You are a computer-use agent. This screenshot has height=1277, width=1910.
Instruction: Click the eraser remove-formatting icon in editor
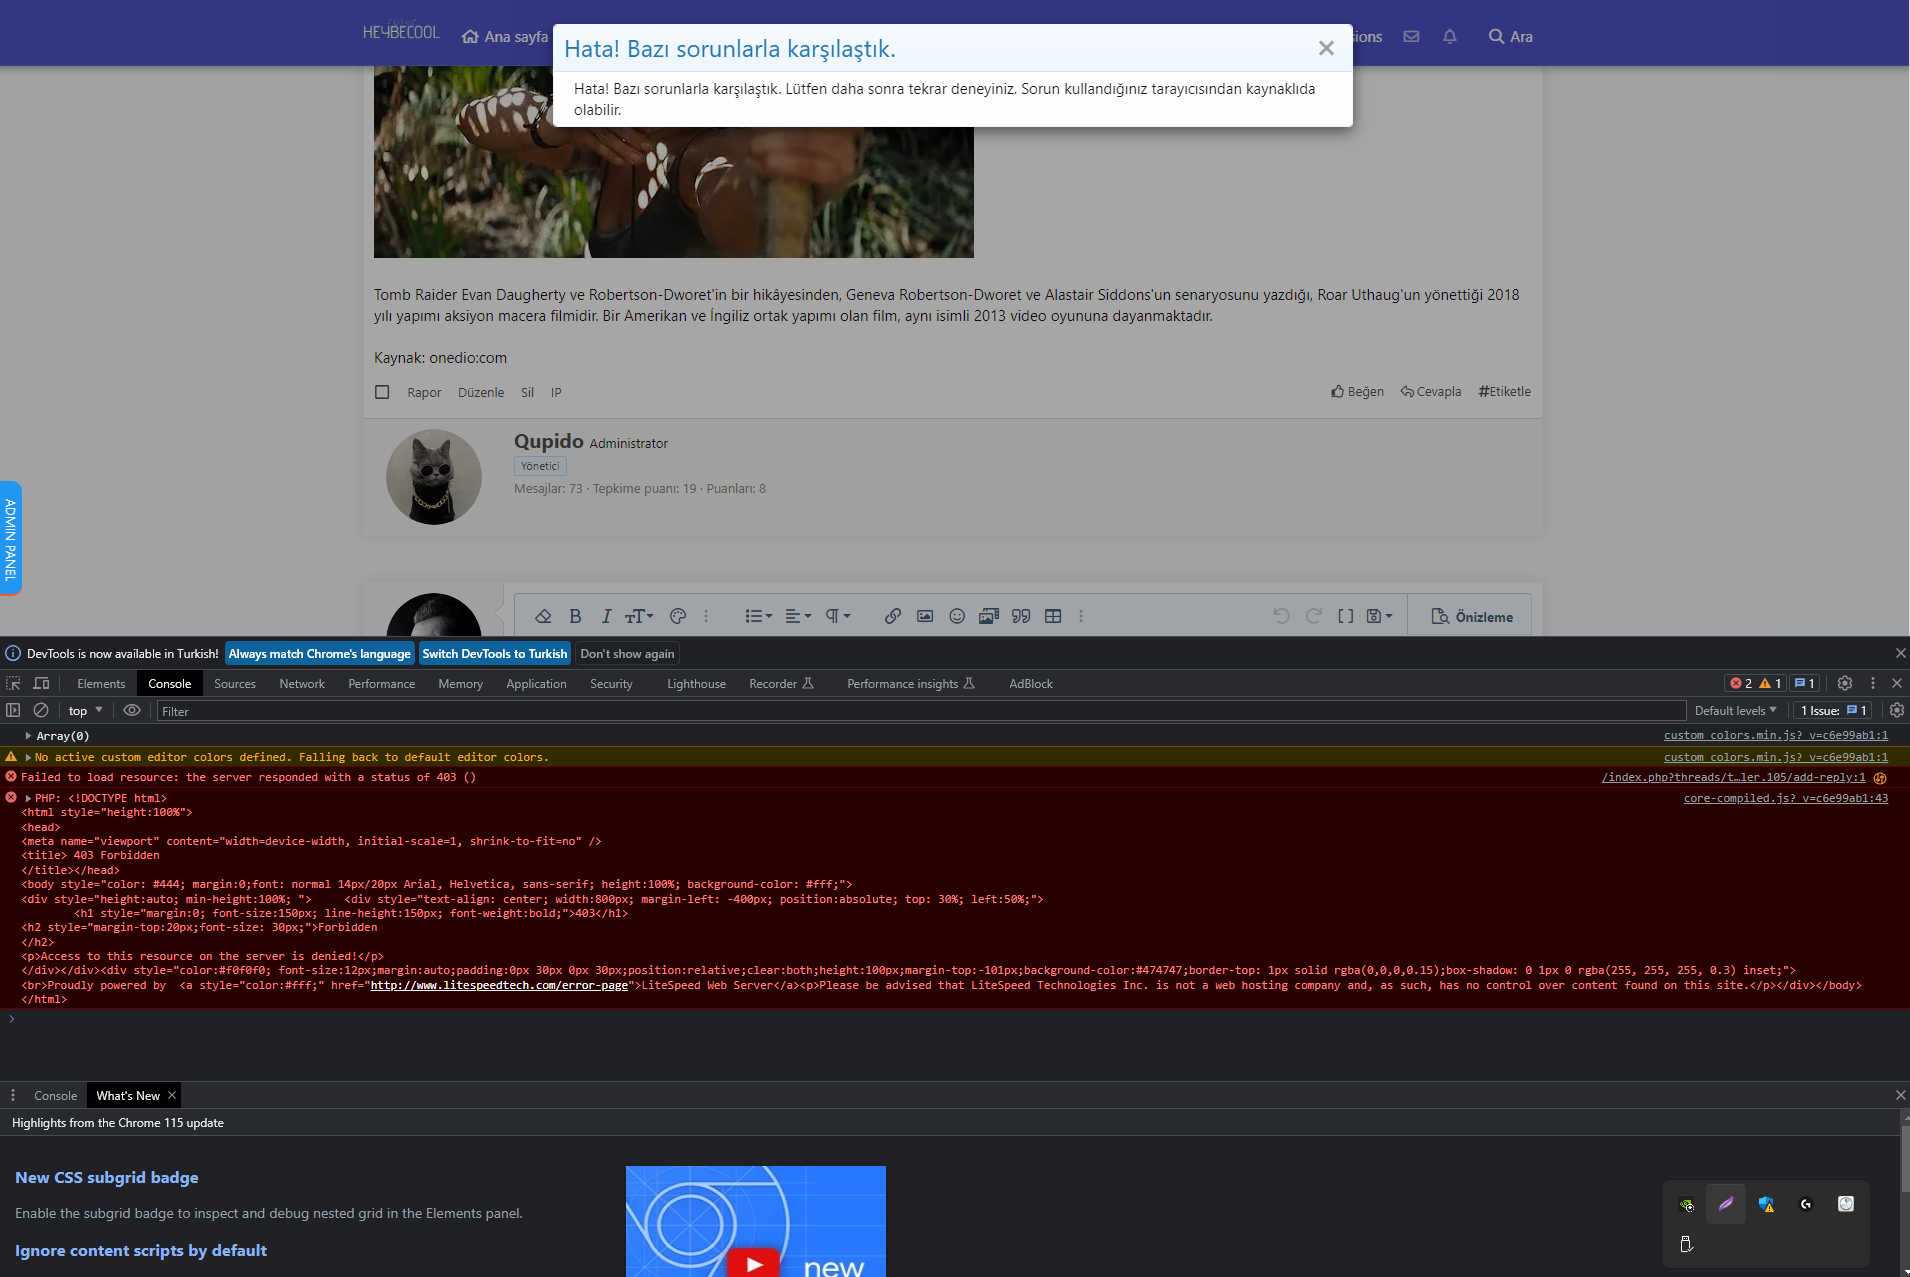tap(543, 616)
